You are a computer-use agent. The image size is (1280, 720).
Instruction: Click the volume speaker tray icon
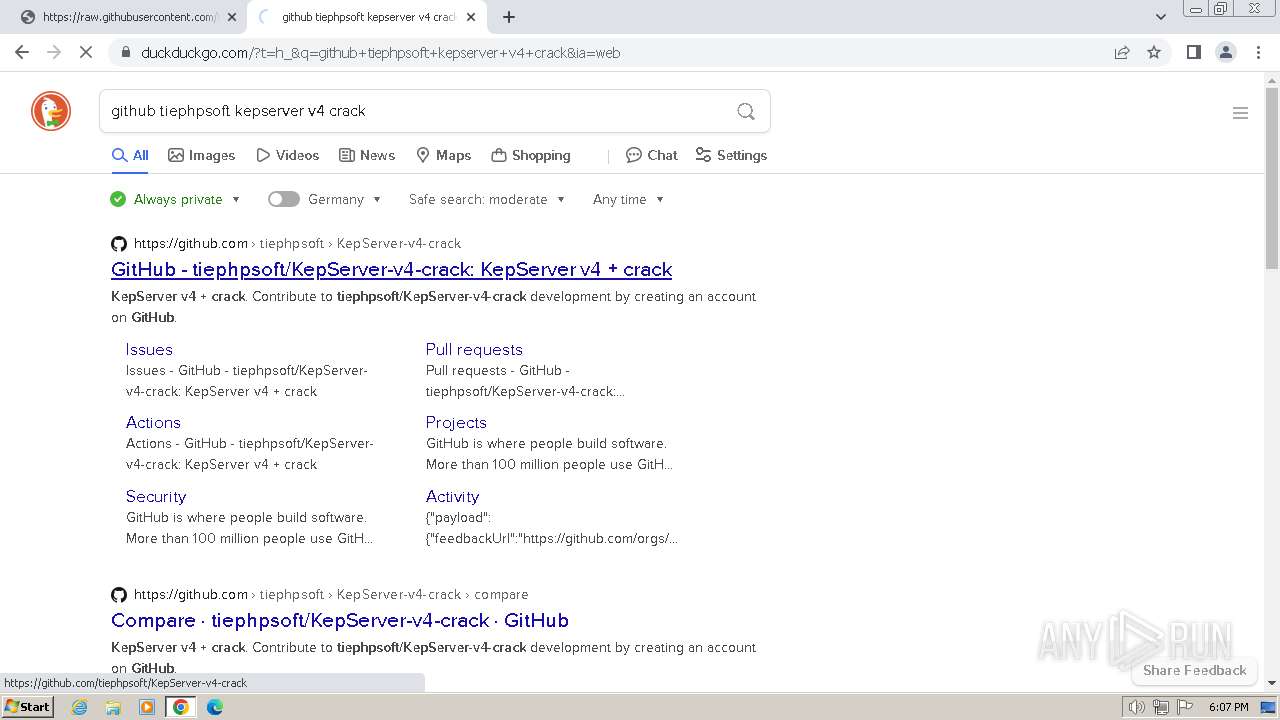tap(1136, 707)
